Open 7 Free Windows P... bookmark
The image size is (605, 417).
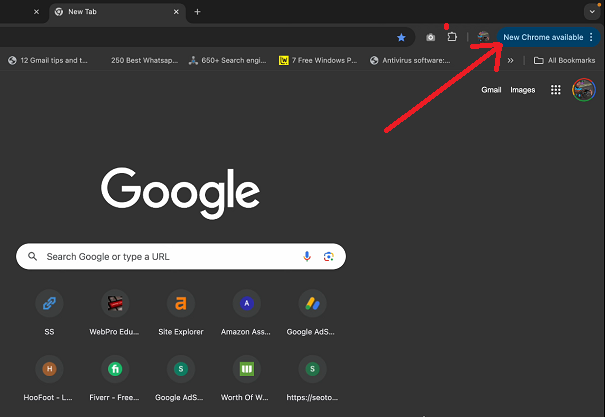pyautogui.click(x=318, y=61)
